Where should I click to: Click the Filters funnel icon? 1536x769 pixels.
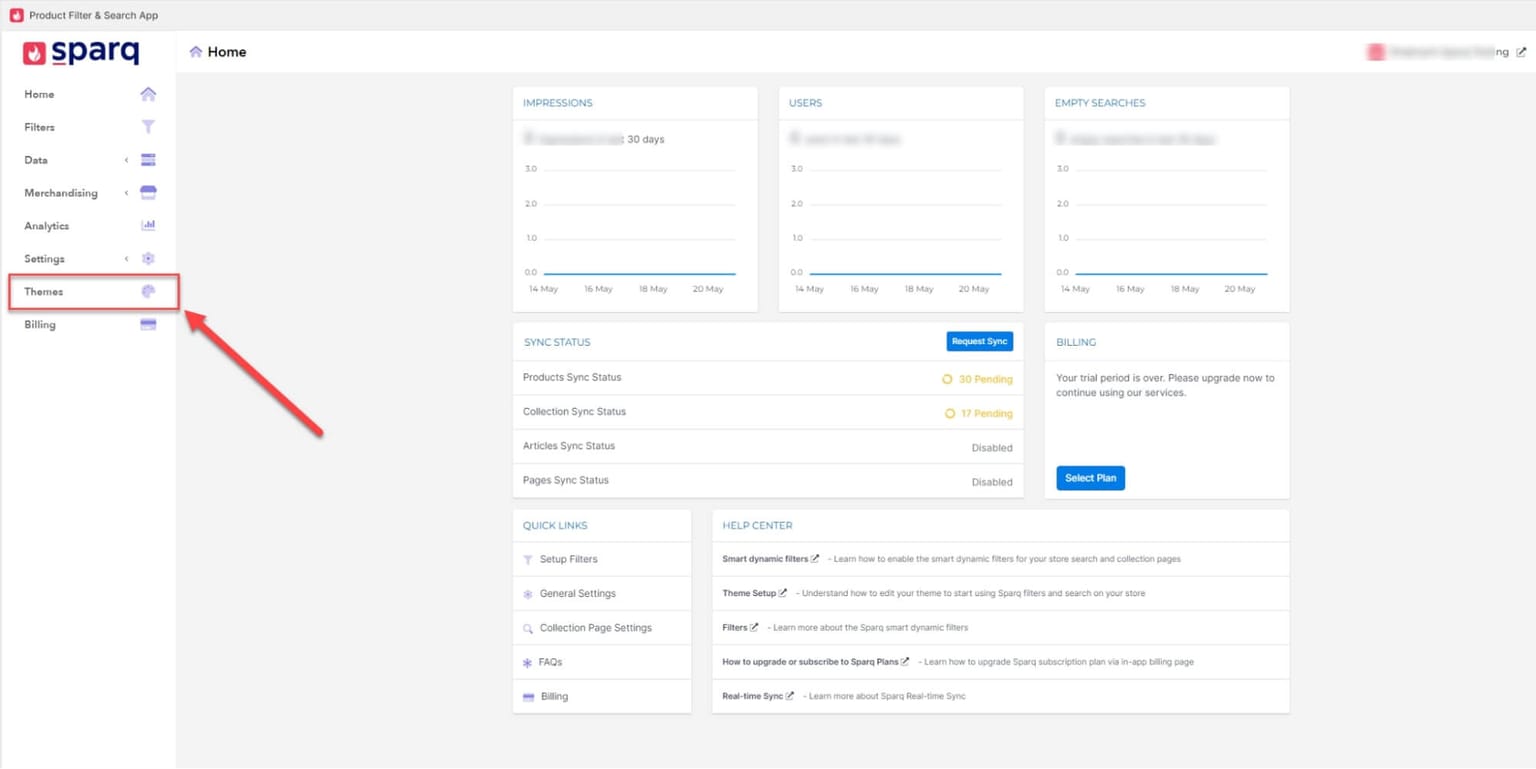point(148,127)
